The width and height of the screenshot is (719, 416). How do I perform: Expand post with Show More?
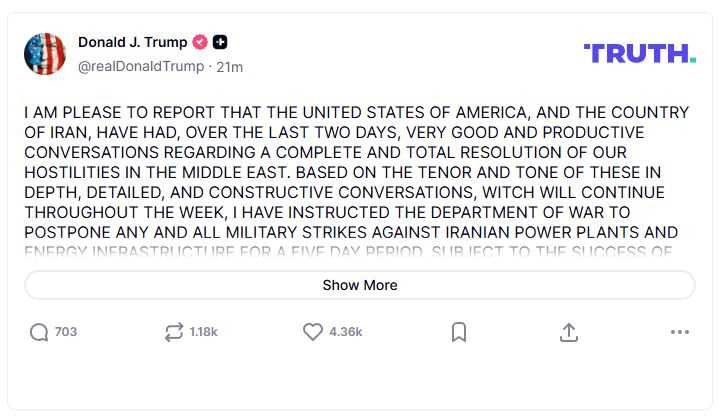(x=359, y=285)
